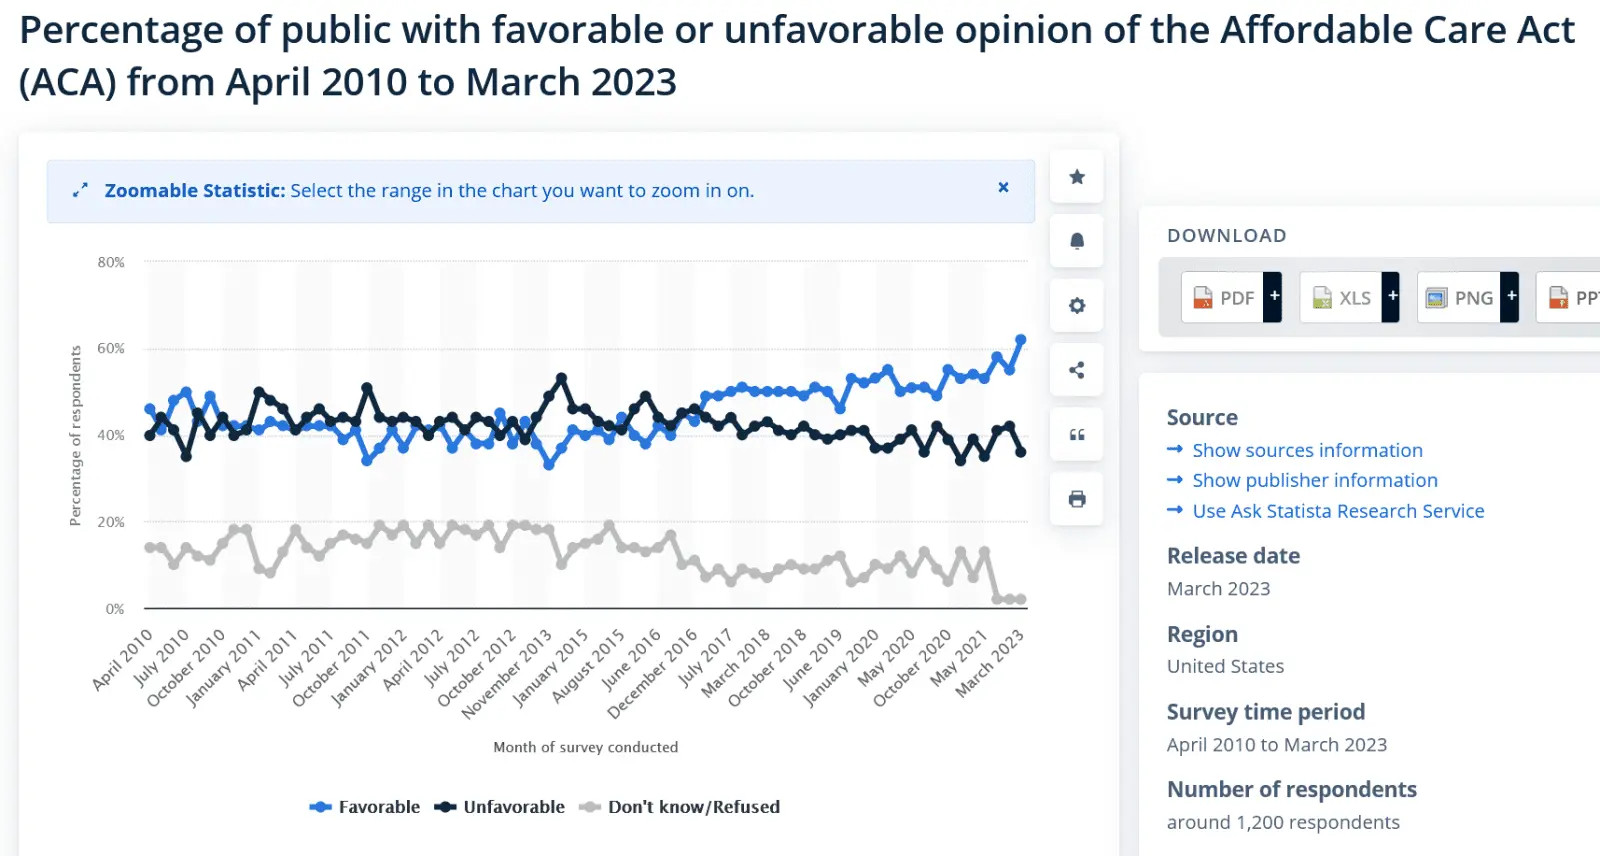Hide the Don't know/Refused legend series
Viewport: 1600px width, 856px height.
point(680,807)
